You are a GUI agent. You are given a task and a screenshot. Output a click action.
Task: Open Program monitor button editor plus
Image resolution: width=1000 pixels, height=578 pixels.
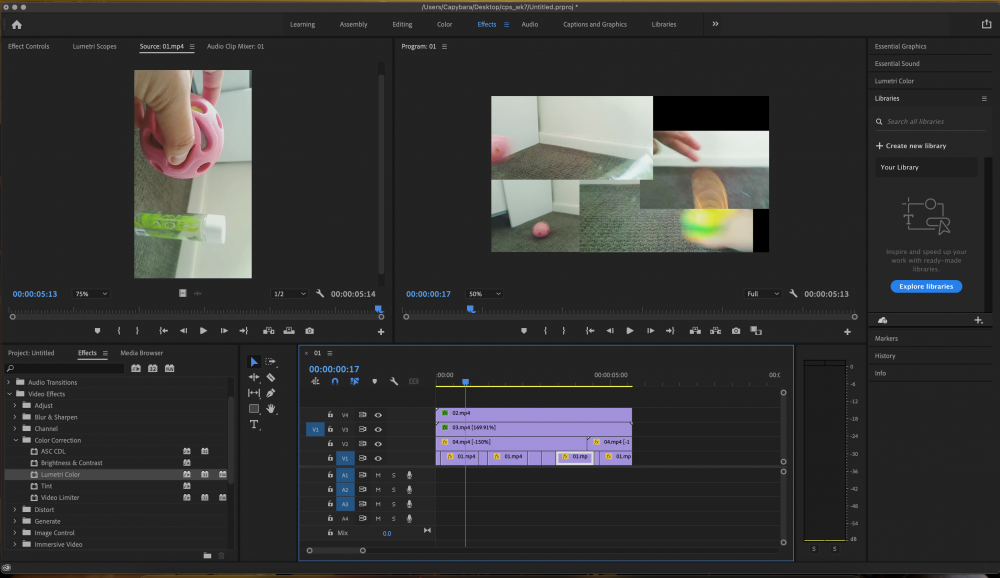pos(848,332)
